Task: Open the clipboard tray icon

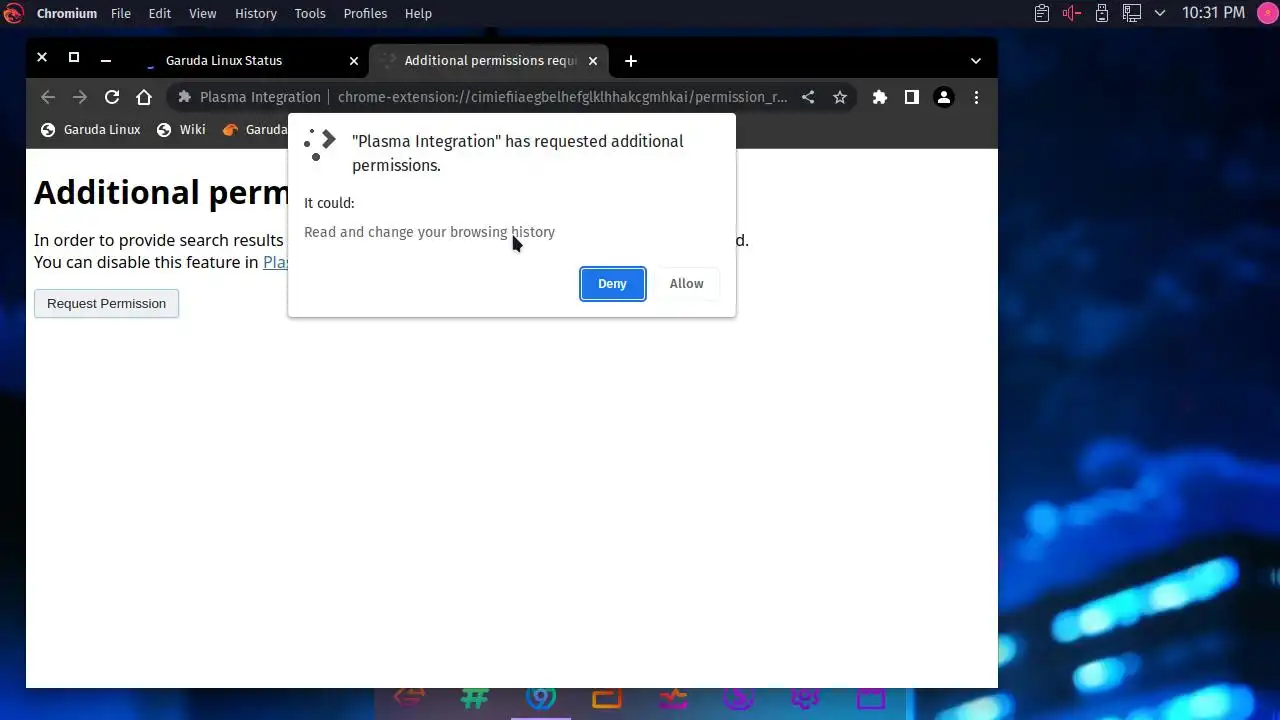Action: 1042,13
